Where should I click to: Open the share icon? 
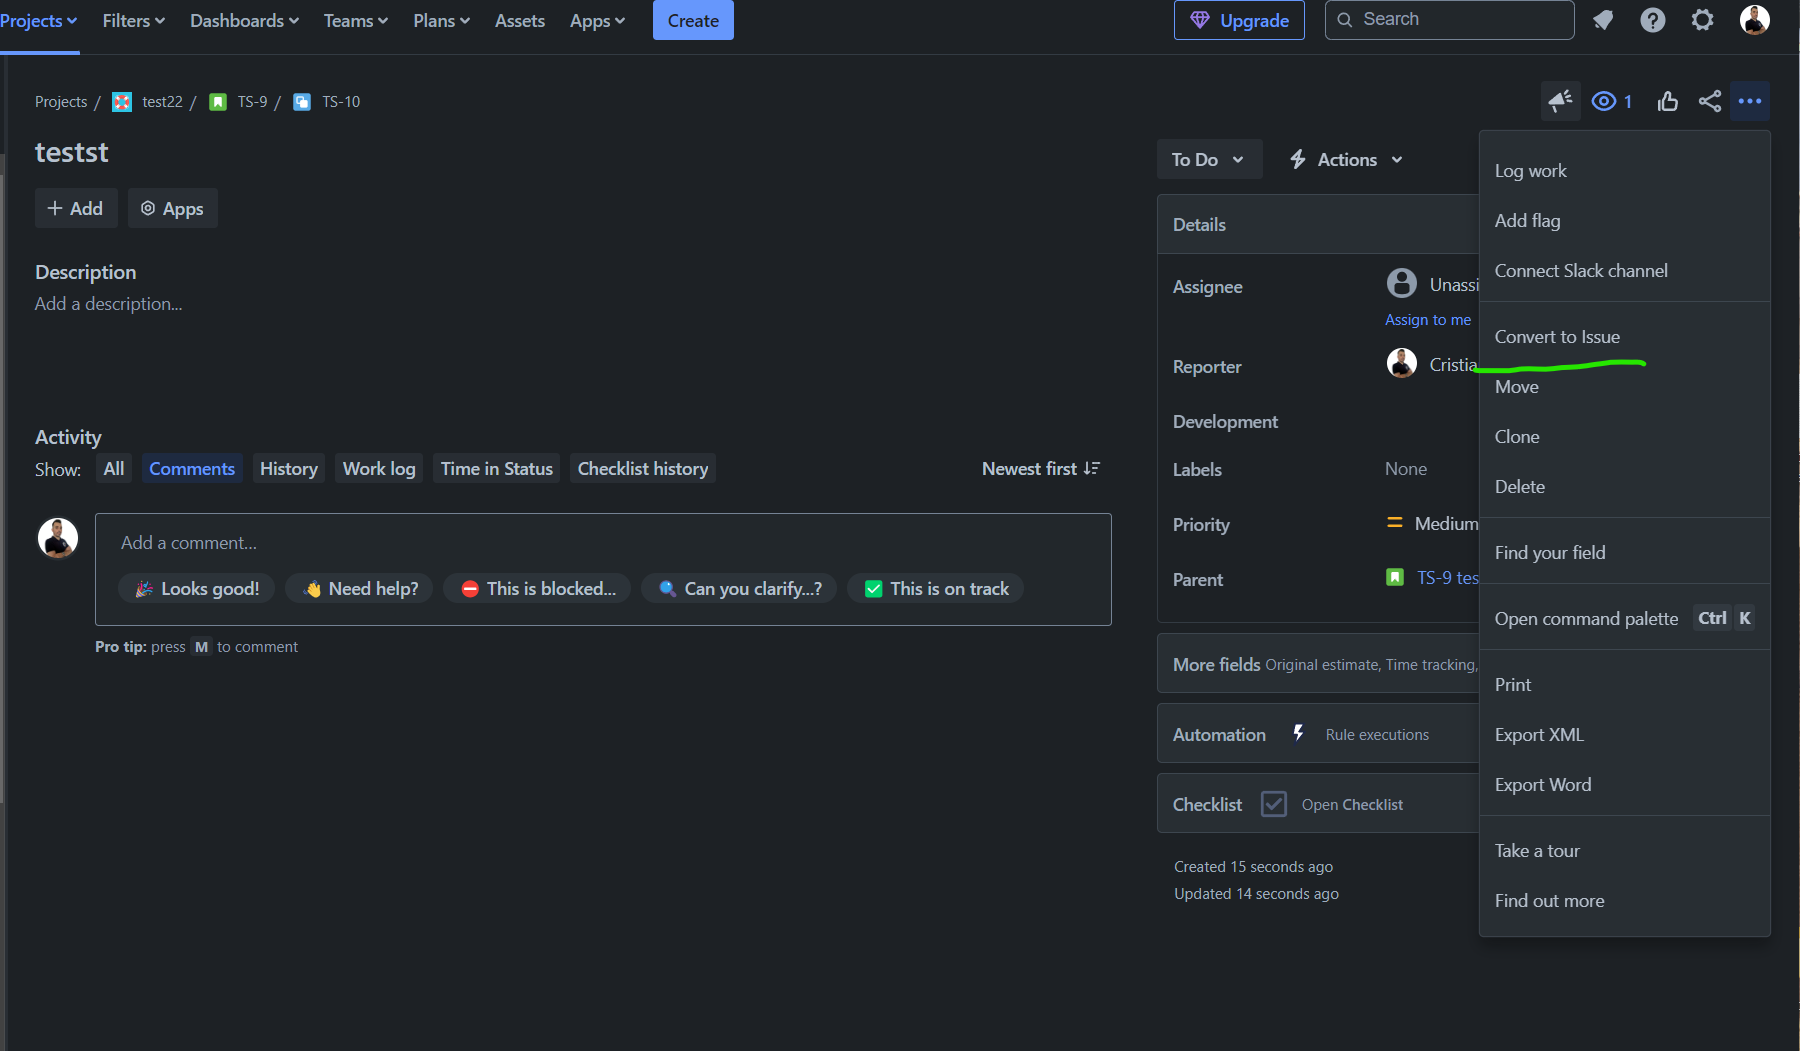tap(1708, 101)
